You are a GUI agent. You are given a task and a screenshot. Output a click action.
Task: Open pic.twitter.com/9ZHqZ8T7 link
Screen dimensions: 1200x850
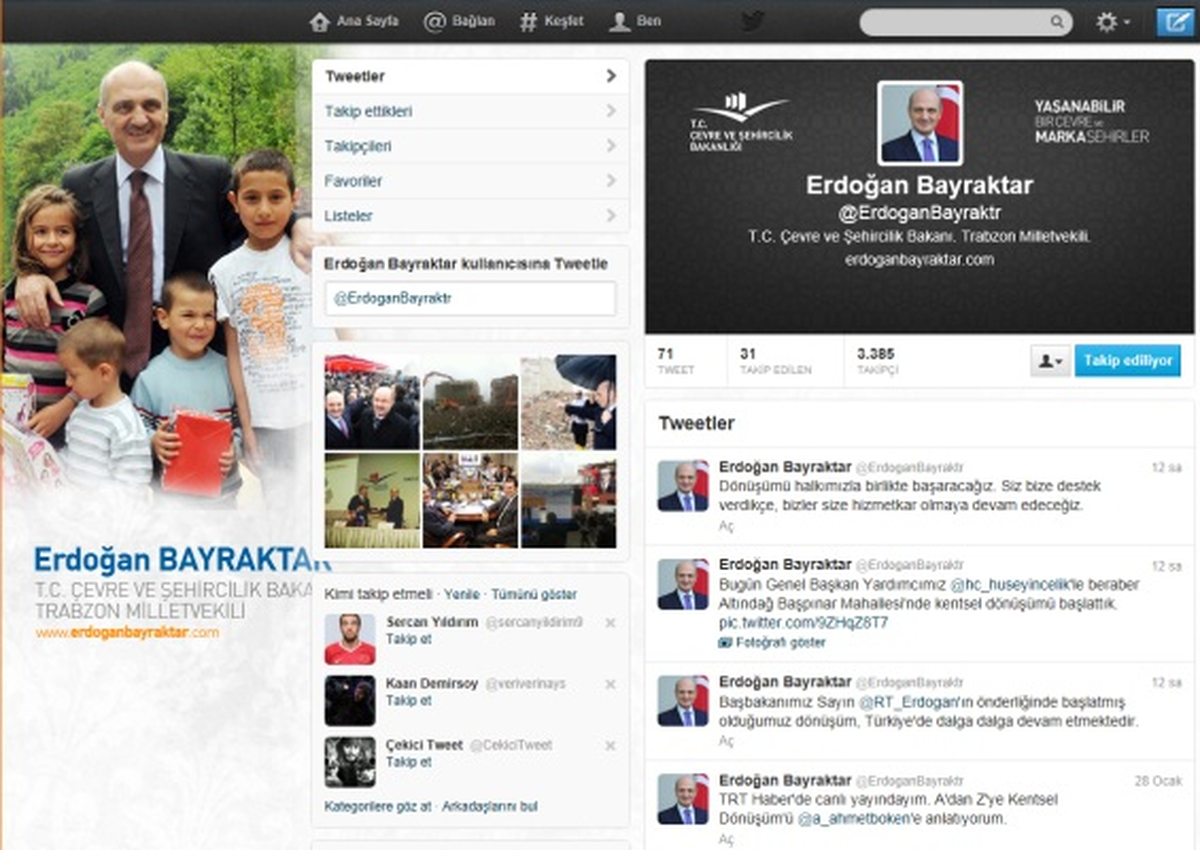tap(803, 623)
